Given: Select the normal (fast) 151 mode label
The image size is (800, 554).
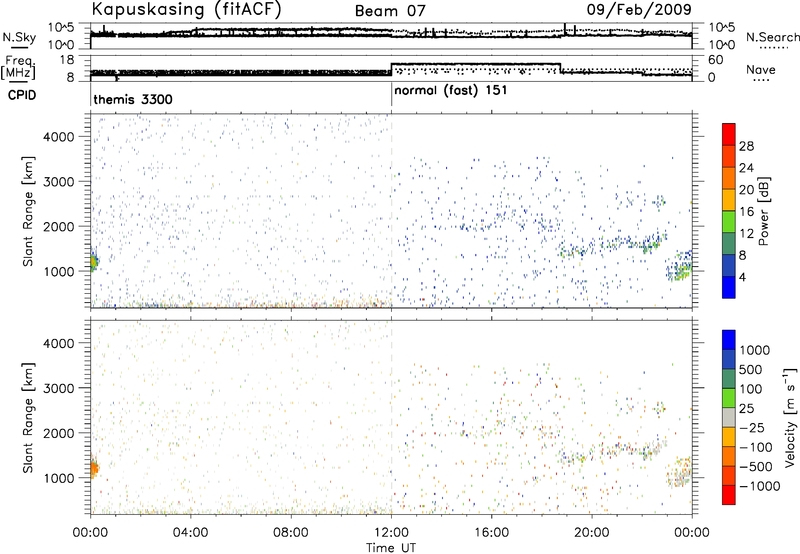Looking at the screenshot, I should point(451,90).
